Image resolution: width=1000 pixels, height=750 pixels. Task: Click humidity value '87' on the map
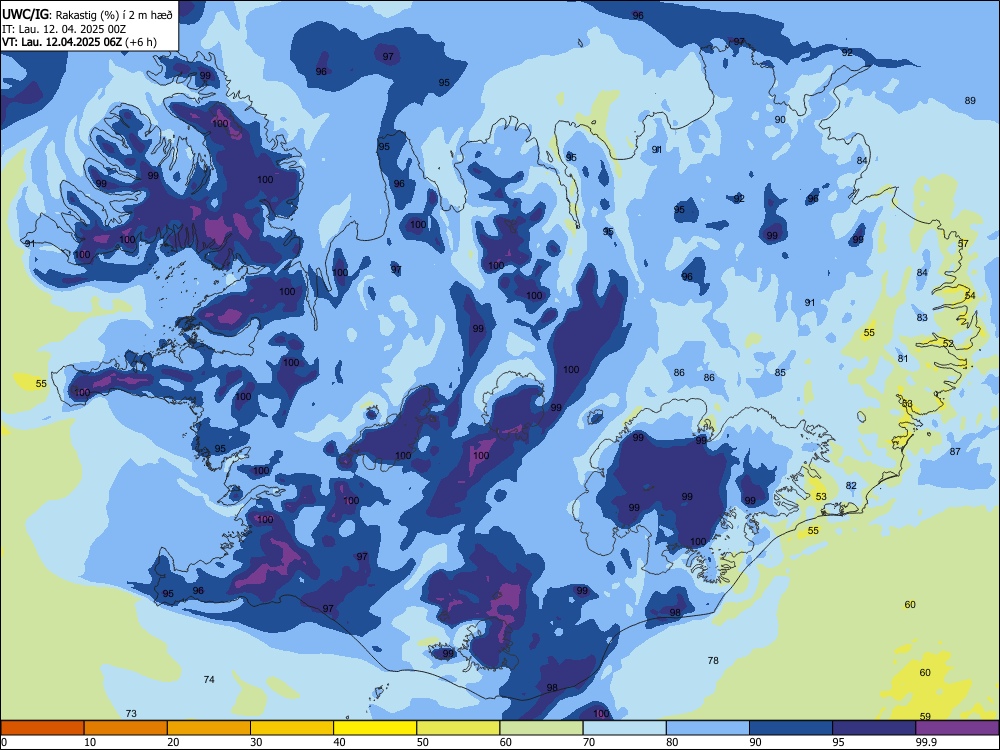(x=955, y=452)
